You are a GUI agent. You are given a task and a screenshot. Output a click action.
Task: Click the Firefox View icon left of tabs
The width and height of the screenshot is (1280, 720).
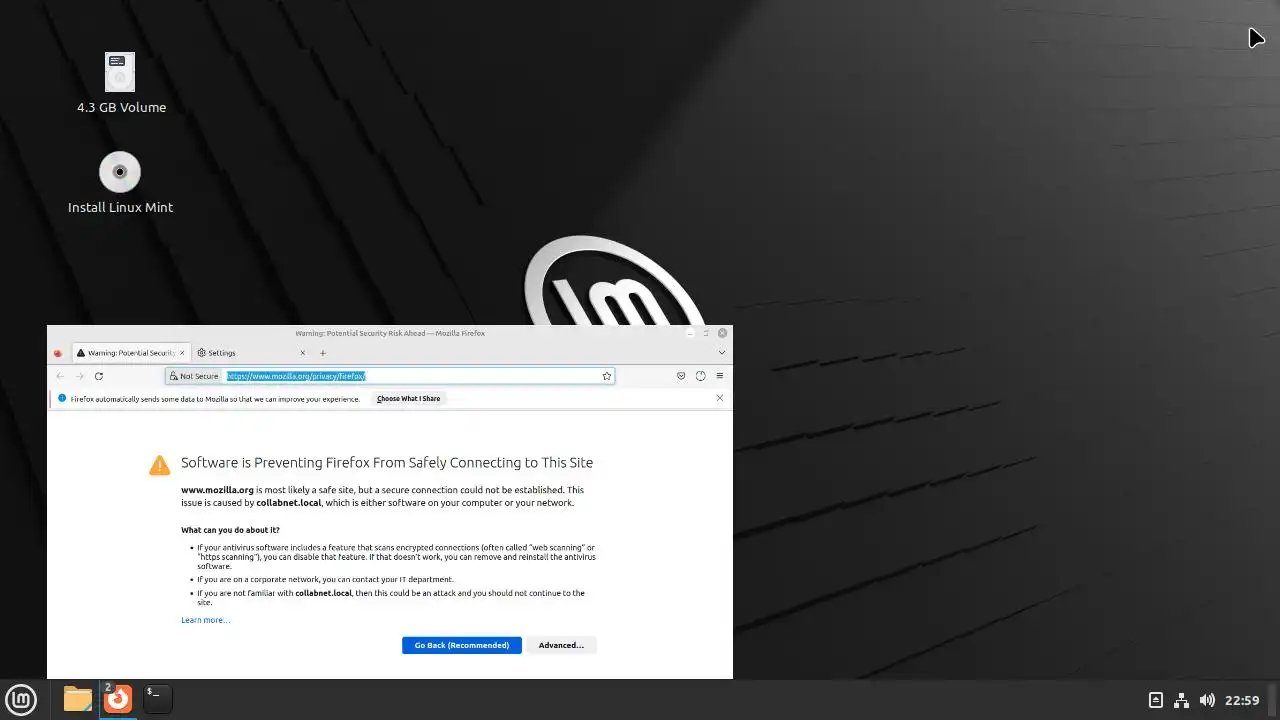pyautogui.click(x=58, y=353)
